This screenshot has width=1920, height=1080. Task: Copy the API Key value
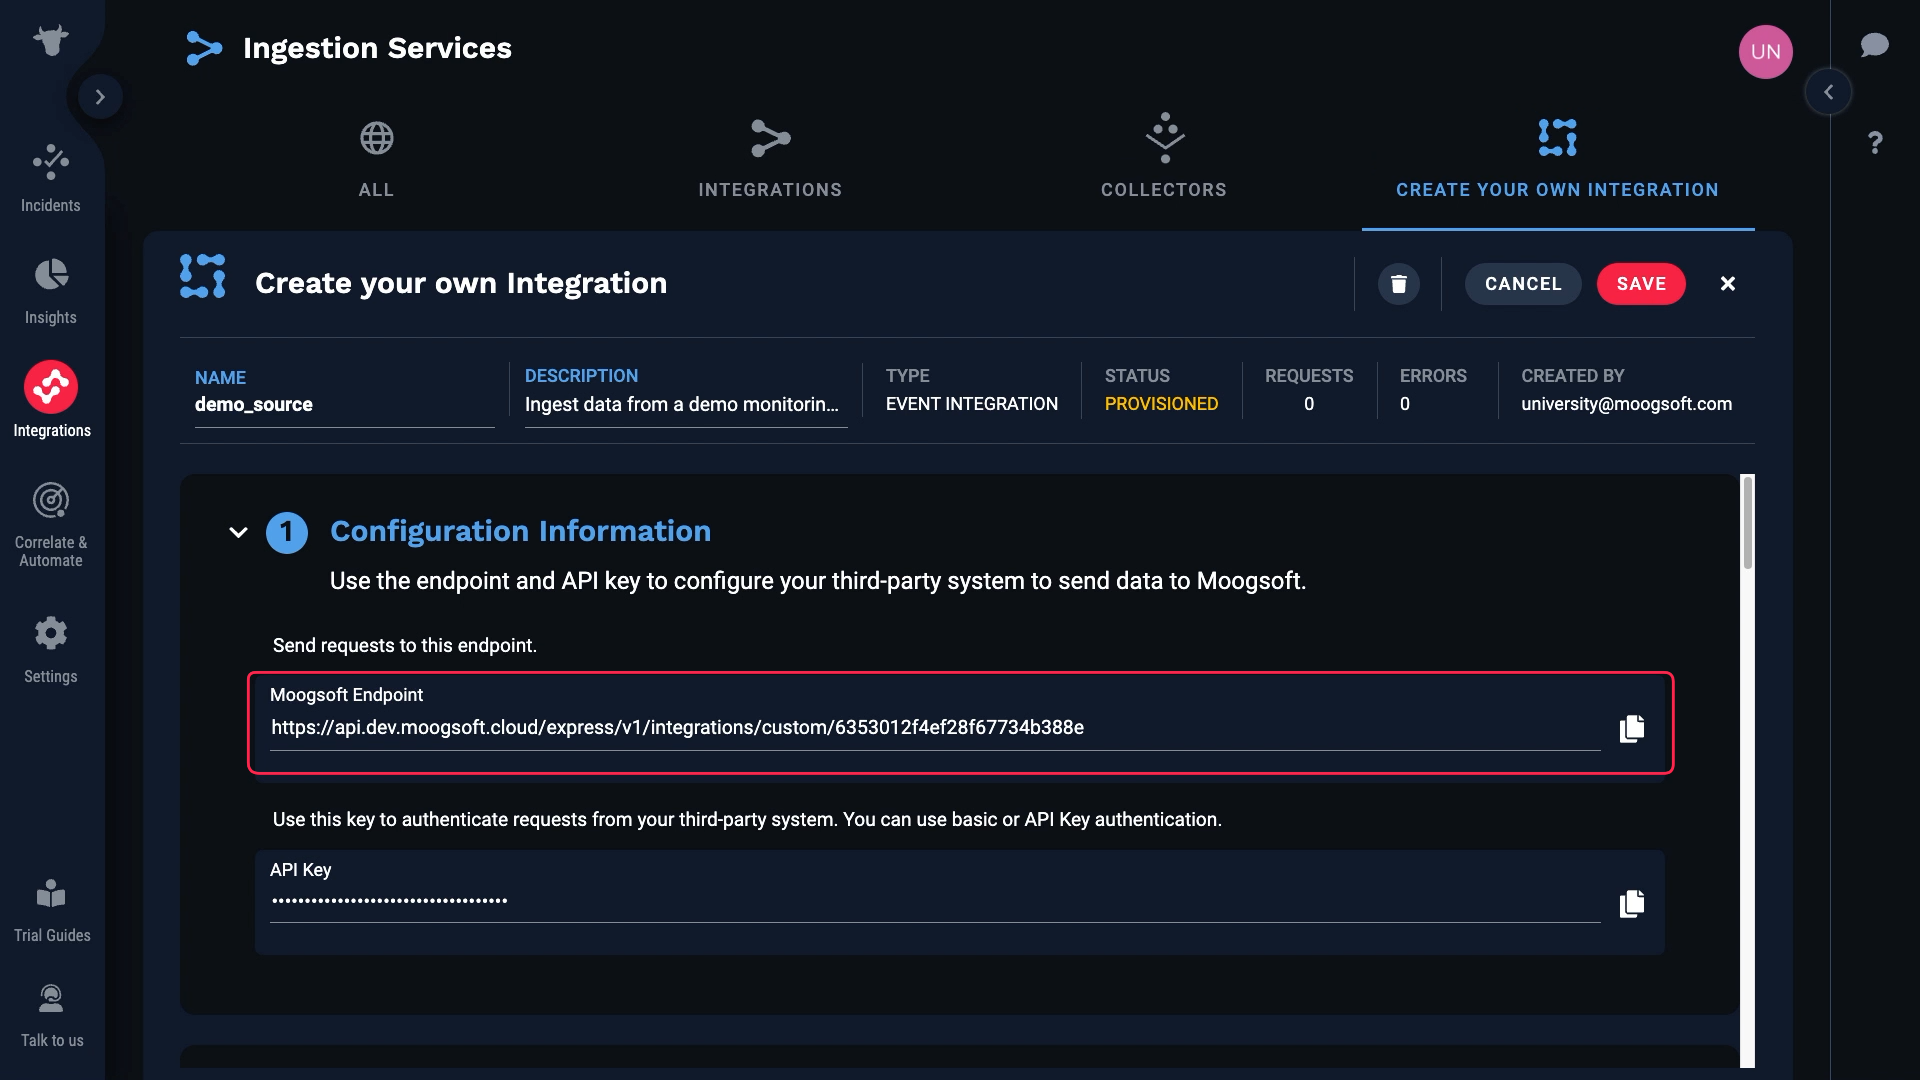(x=1632, y=904)
